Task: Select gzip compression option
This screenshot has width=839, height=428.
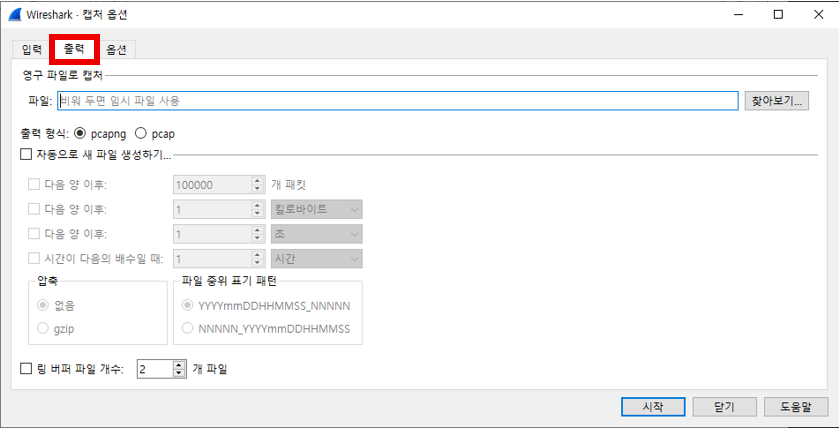Action: point(42,328)
